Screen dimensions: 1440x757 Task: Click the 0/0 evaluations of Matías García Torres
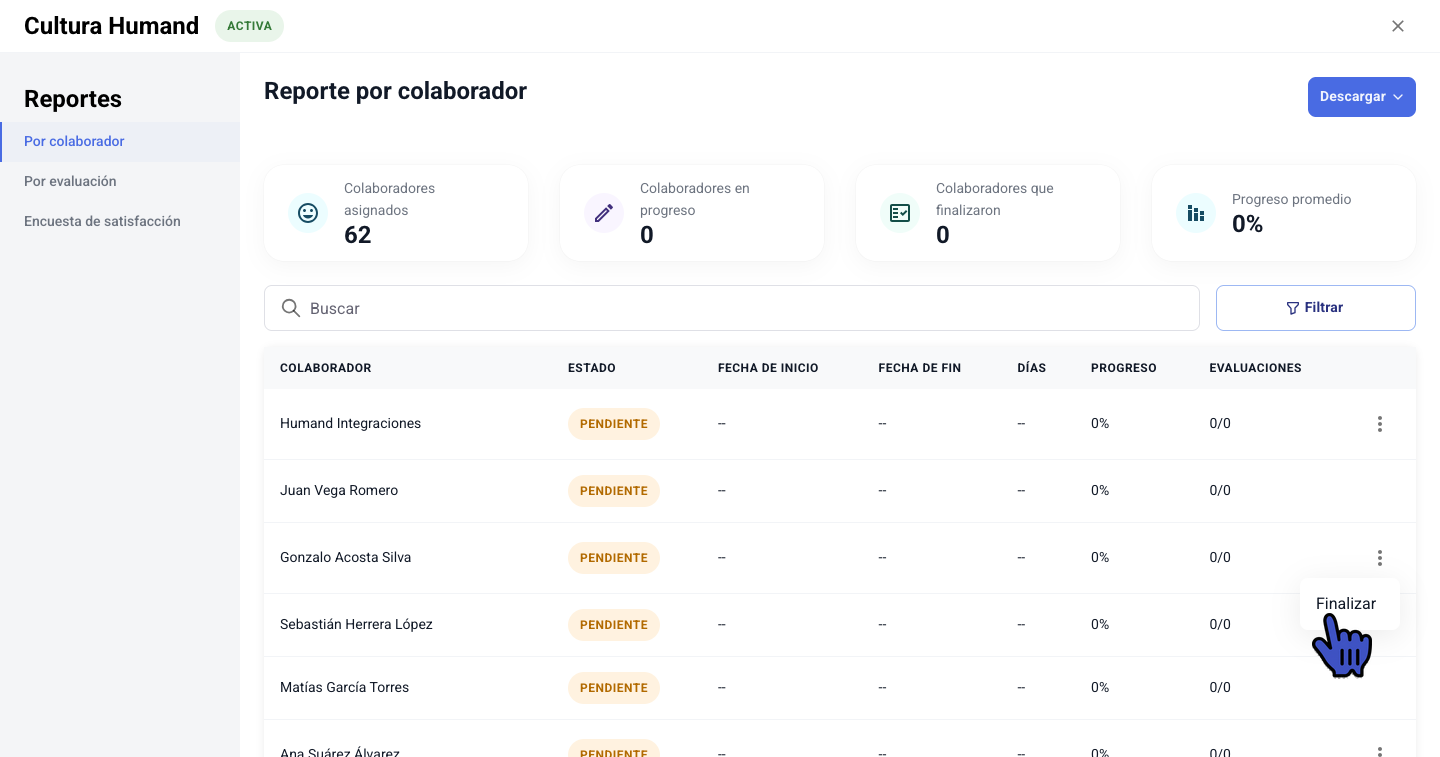point(1220,688)
